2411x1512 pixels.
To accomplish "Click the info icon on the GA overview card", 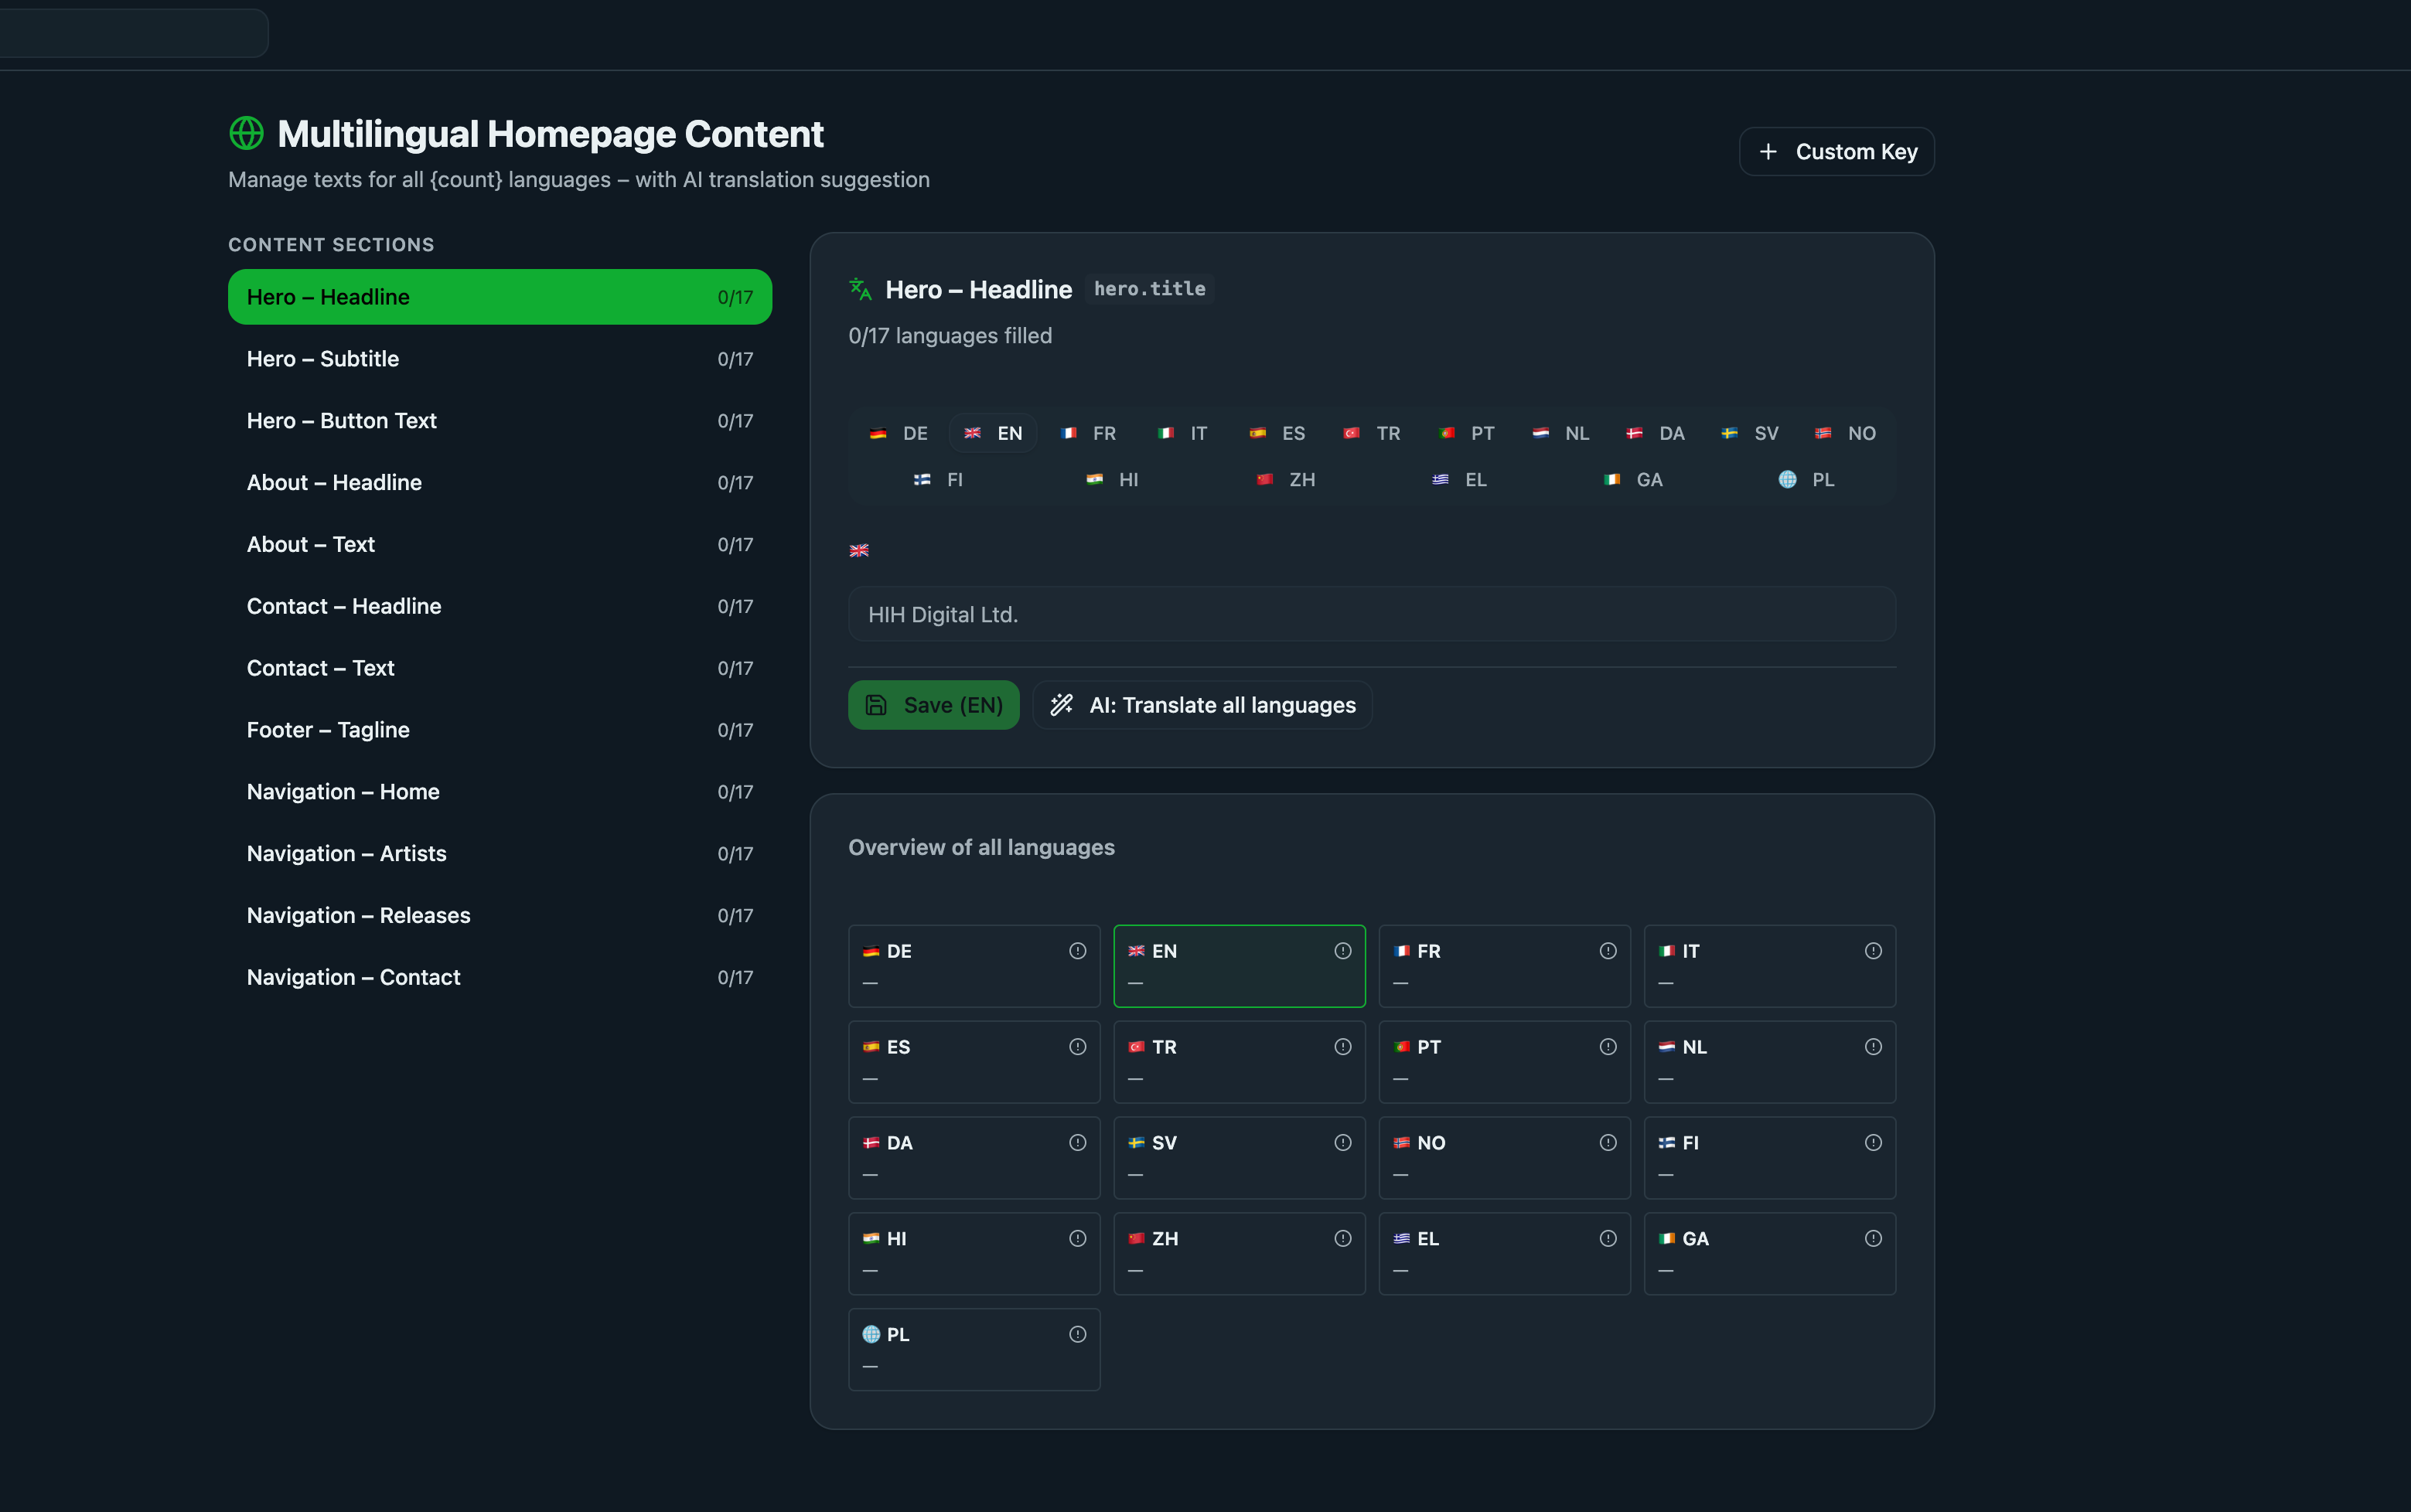I will pos(1873,1238).
